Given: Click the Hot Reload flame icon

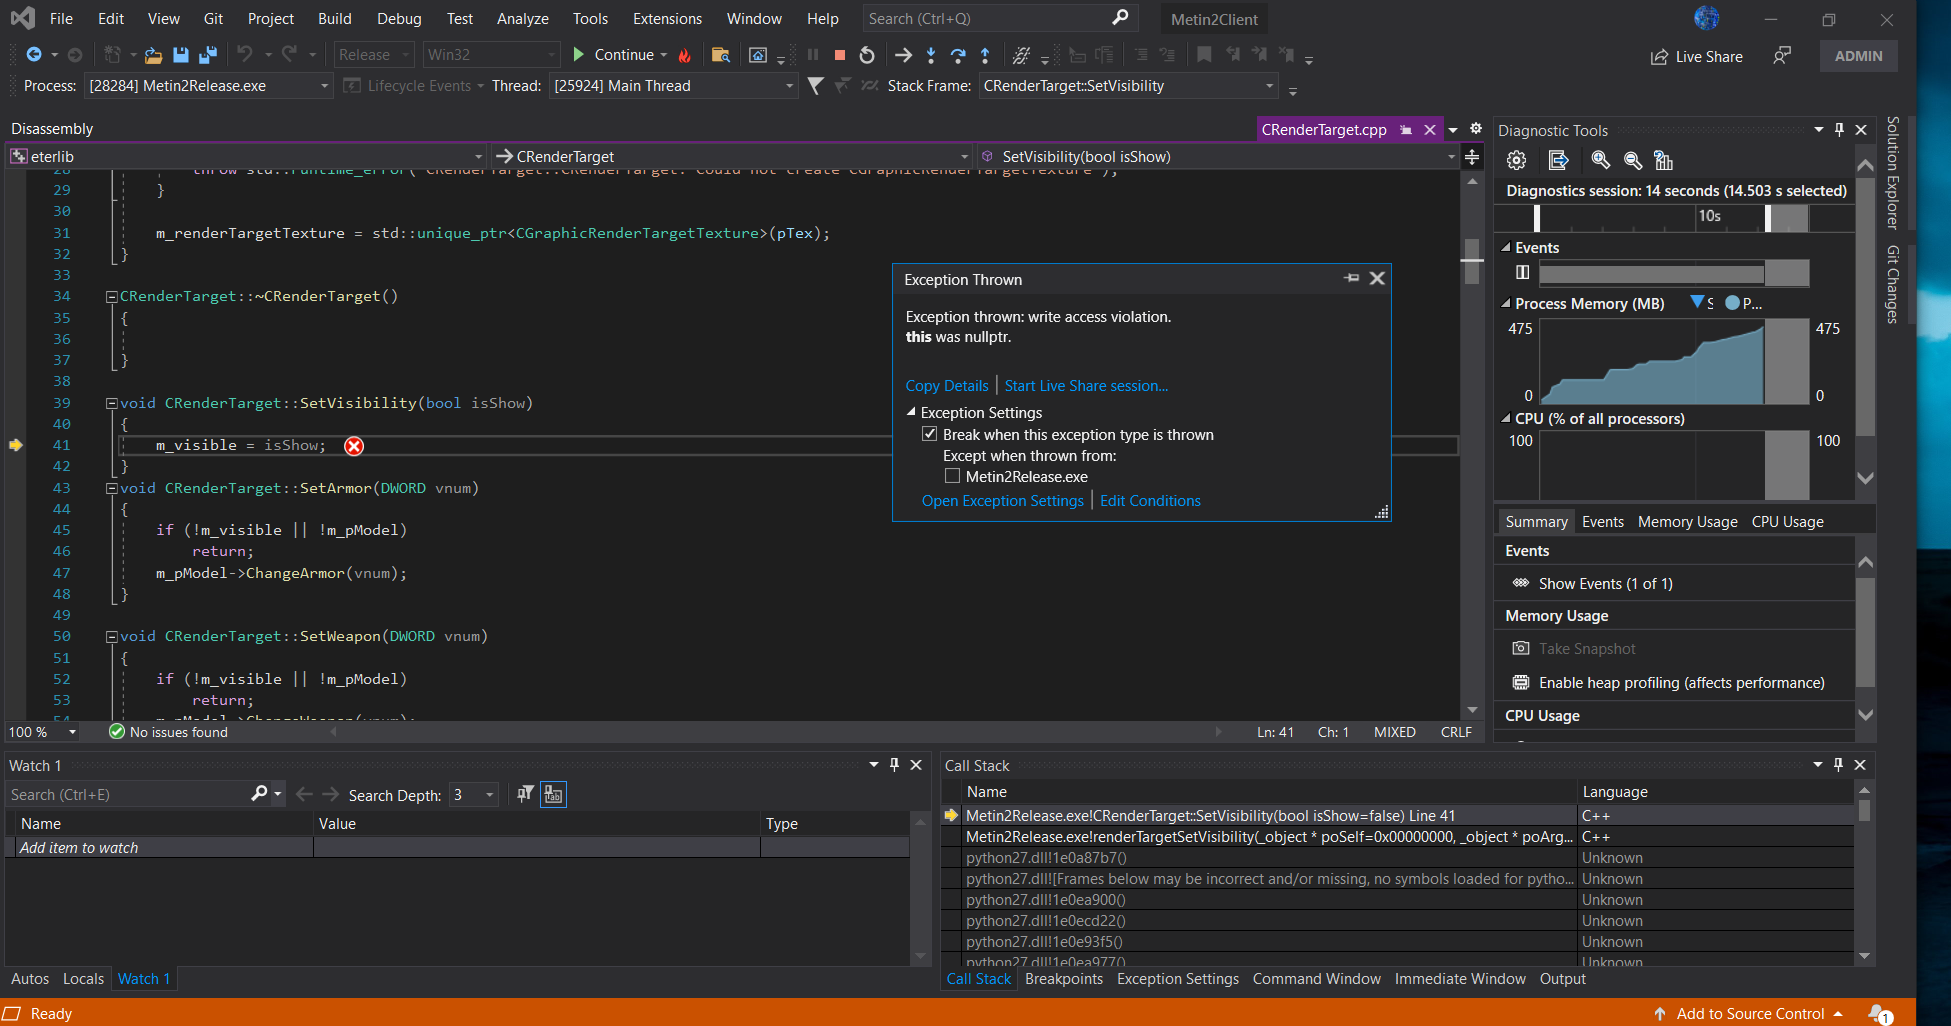Looking at the screenshot, I should (685, 55).
